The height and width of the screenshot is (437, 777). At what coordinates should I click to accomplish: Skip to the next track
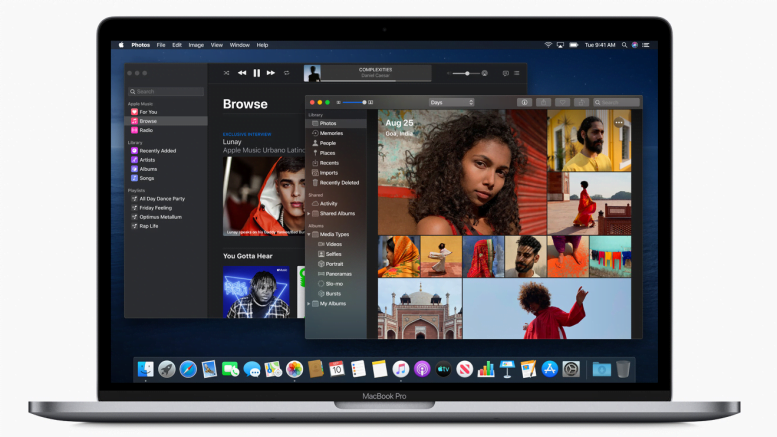point(271,73)
